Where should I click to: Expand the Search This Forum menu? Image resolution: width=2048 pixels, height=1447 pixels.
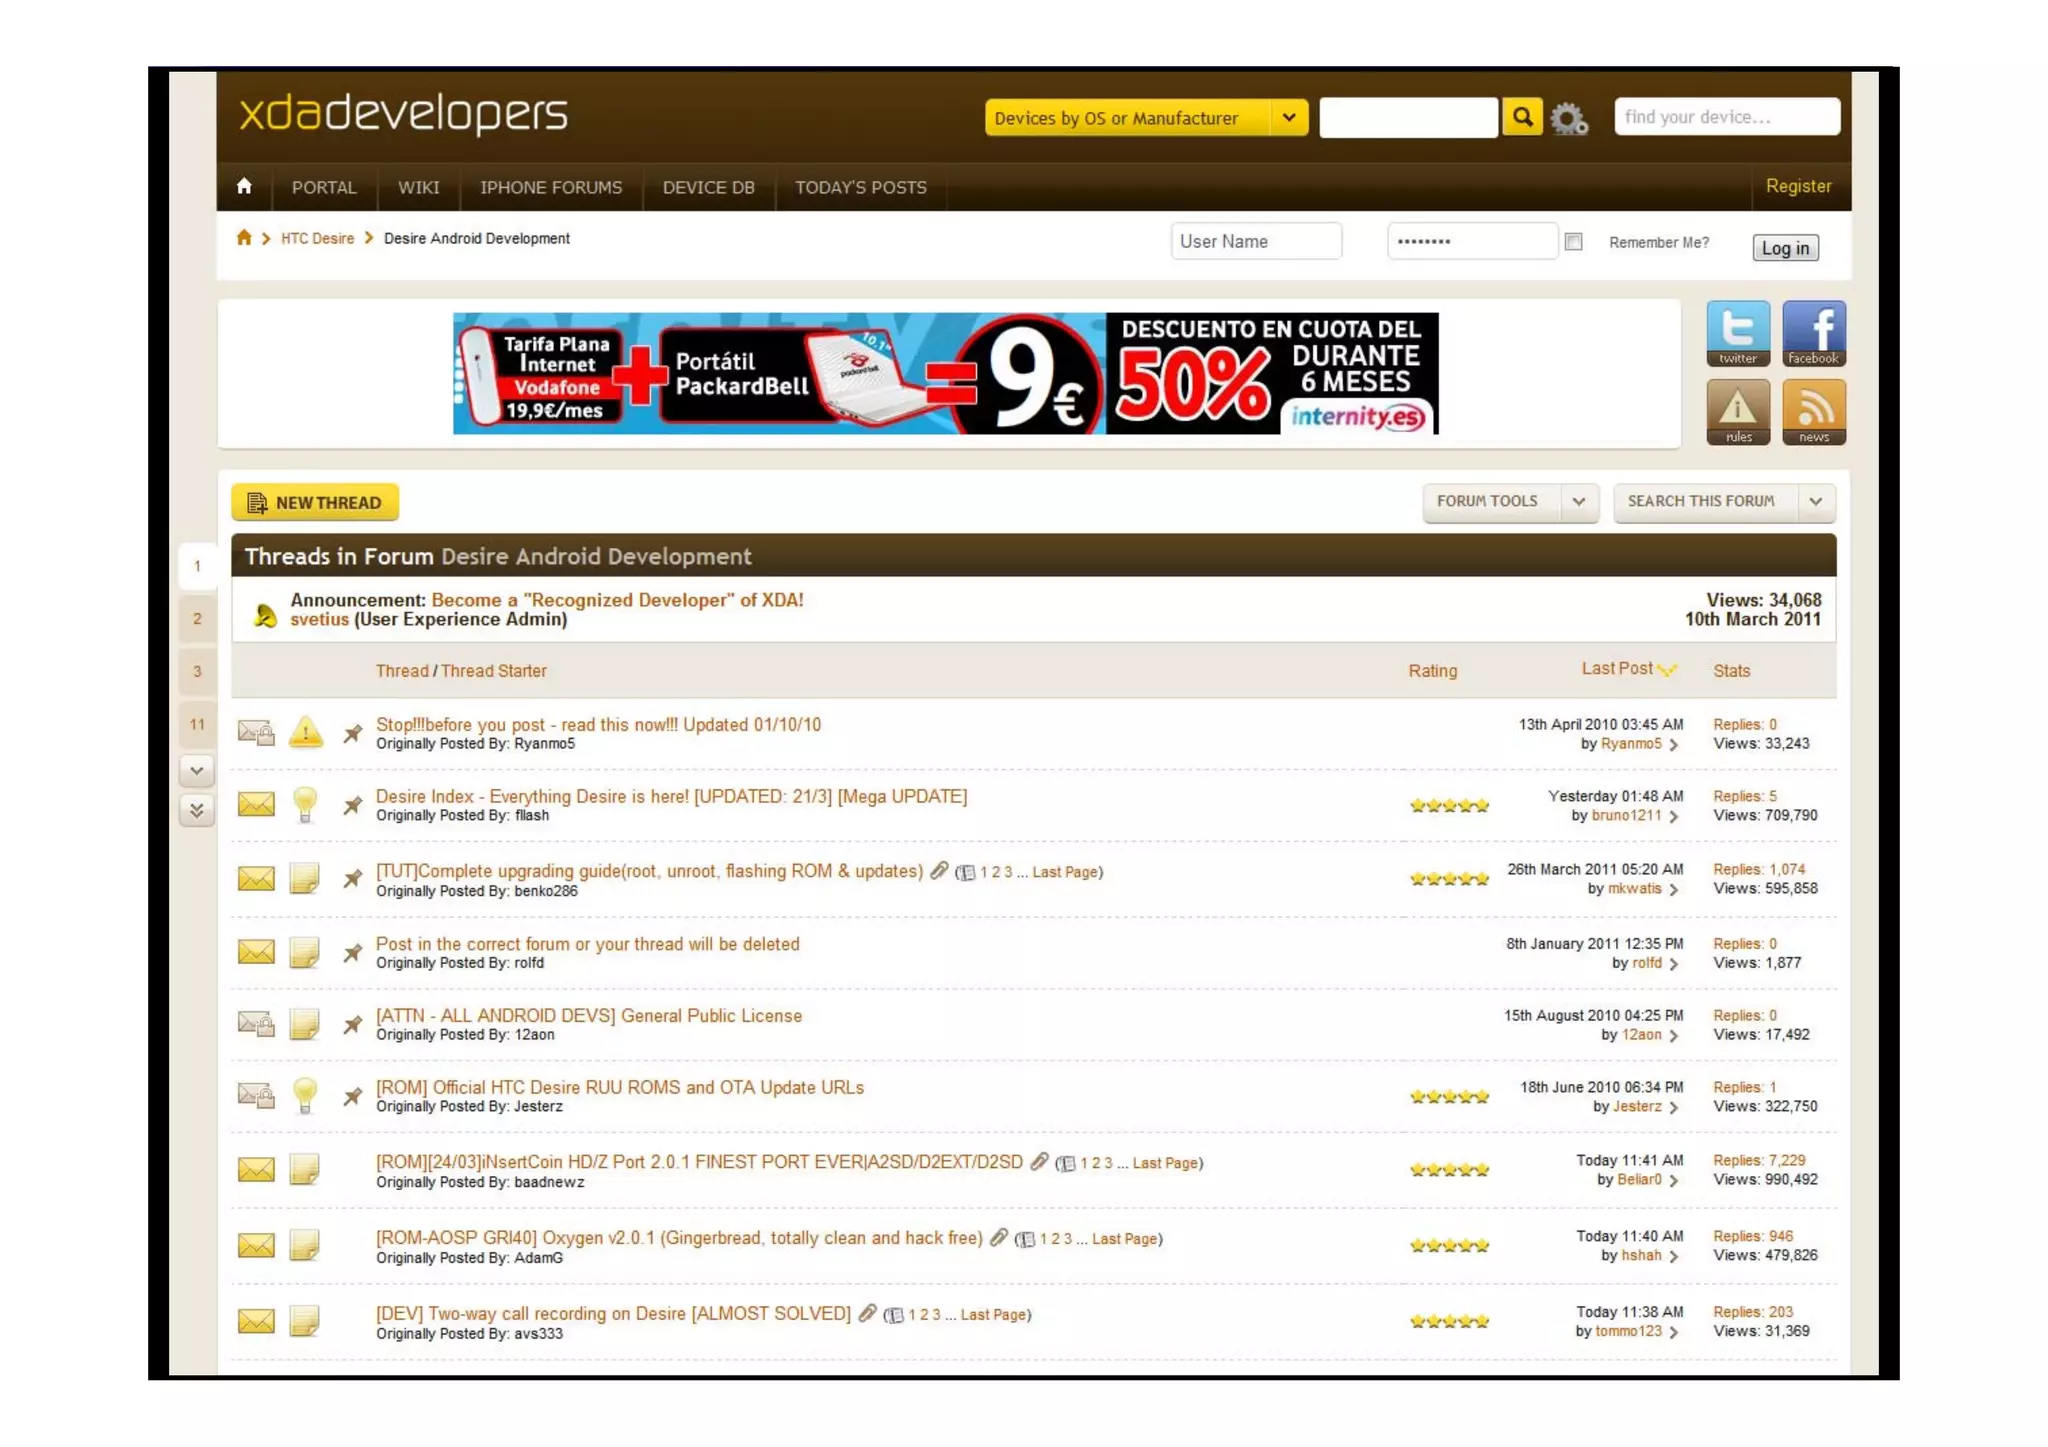(1724, 502)
